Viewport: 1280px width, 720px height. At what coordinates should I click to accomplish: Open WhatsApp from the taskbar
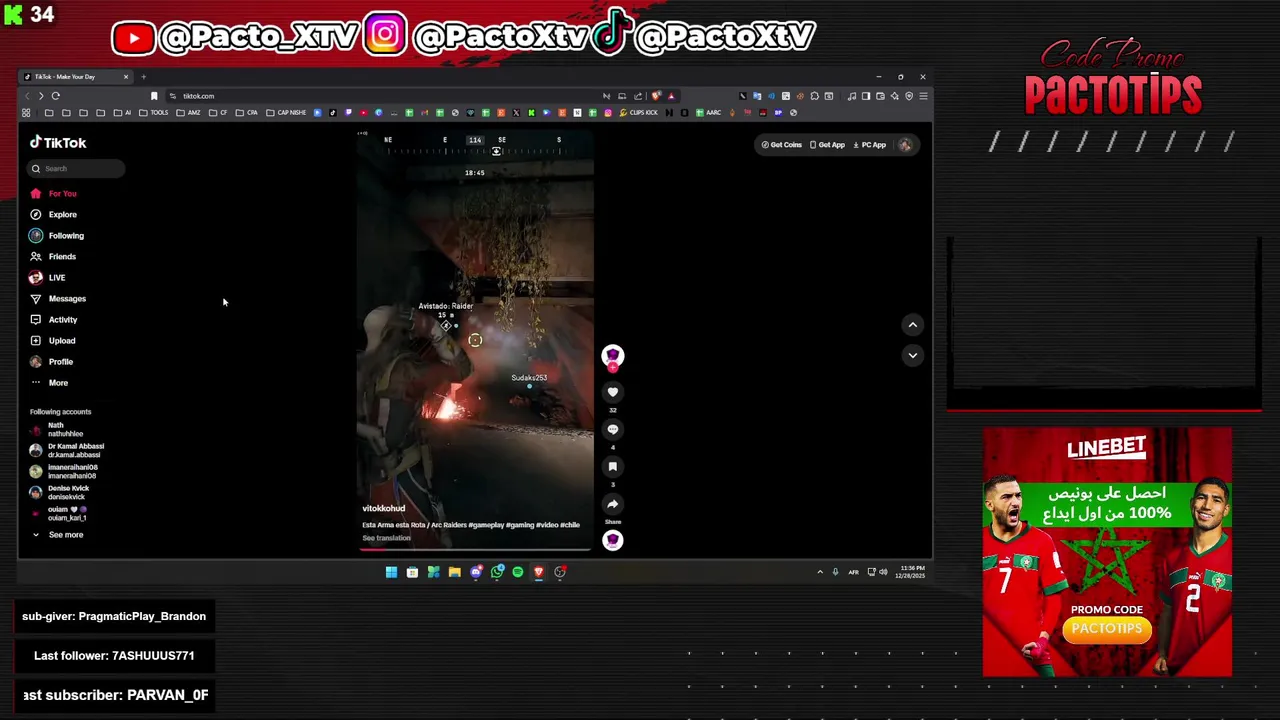point(497,572)
